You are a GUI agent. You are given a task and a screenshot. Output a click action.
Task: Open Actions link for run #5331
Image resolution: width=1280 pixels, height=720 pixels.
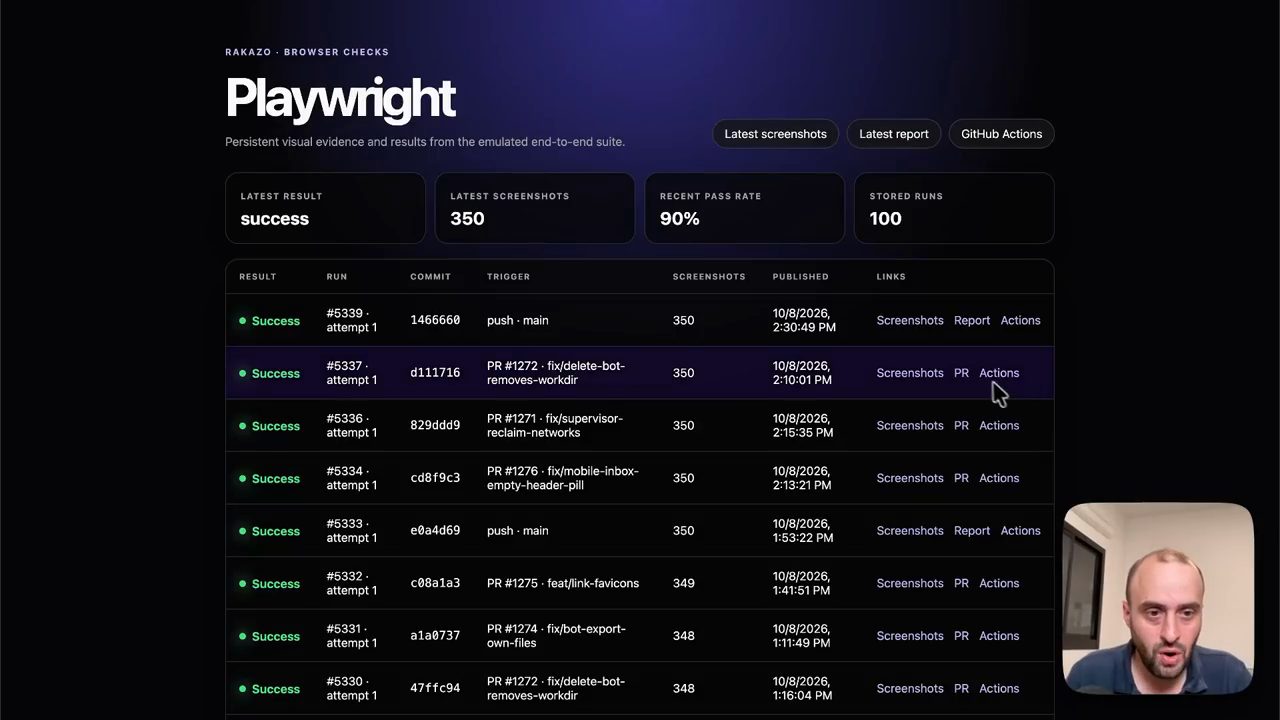click(x=999, y=636)
